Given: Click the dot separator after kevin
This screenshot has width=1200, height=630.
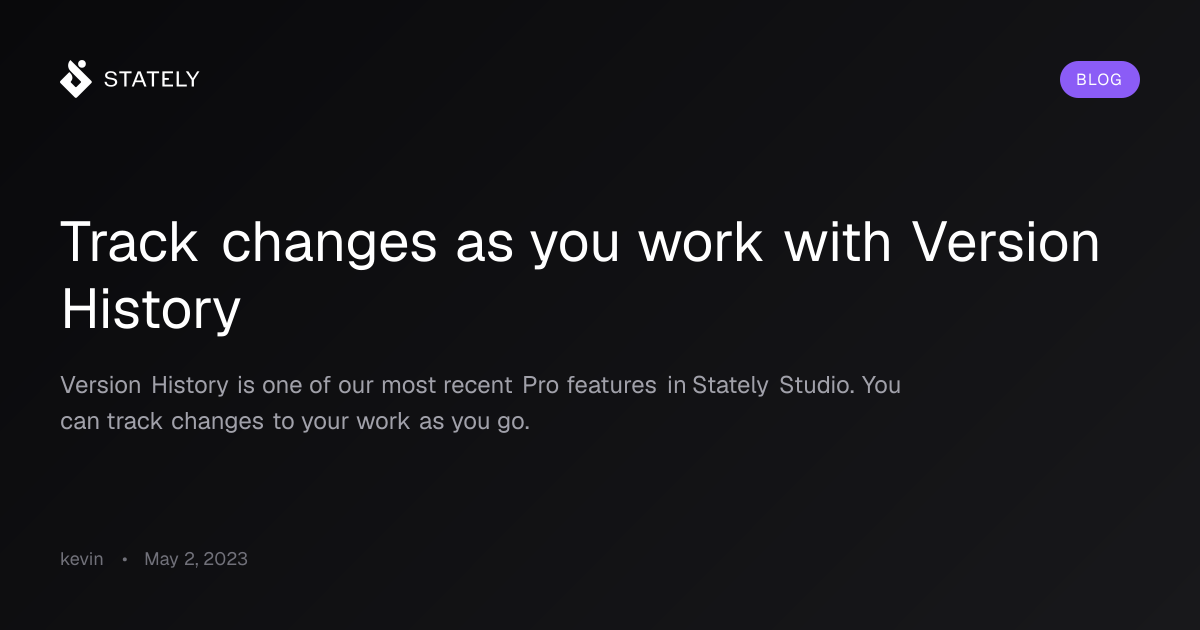Looking at the screenshot, I should 124,560.
